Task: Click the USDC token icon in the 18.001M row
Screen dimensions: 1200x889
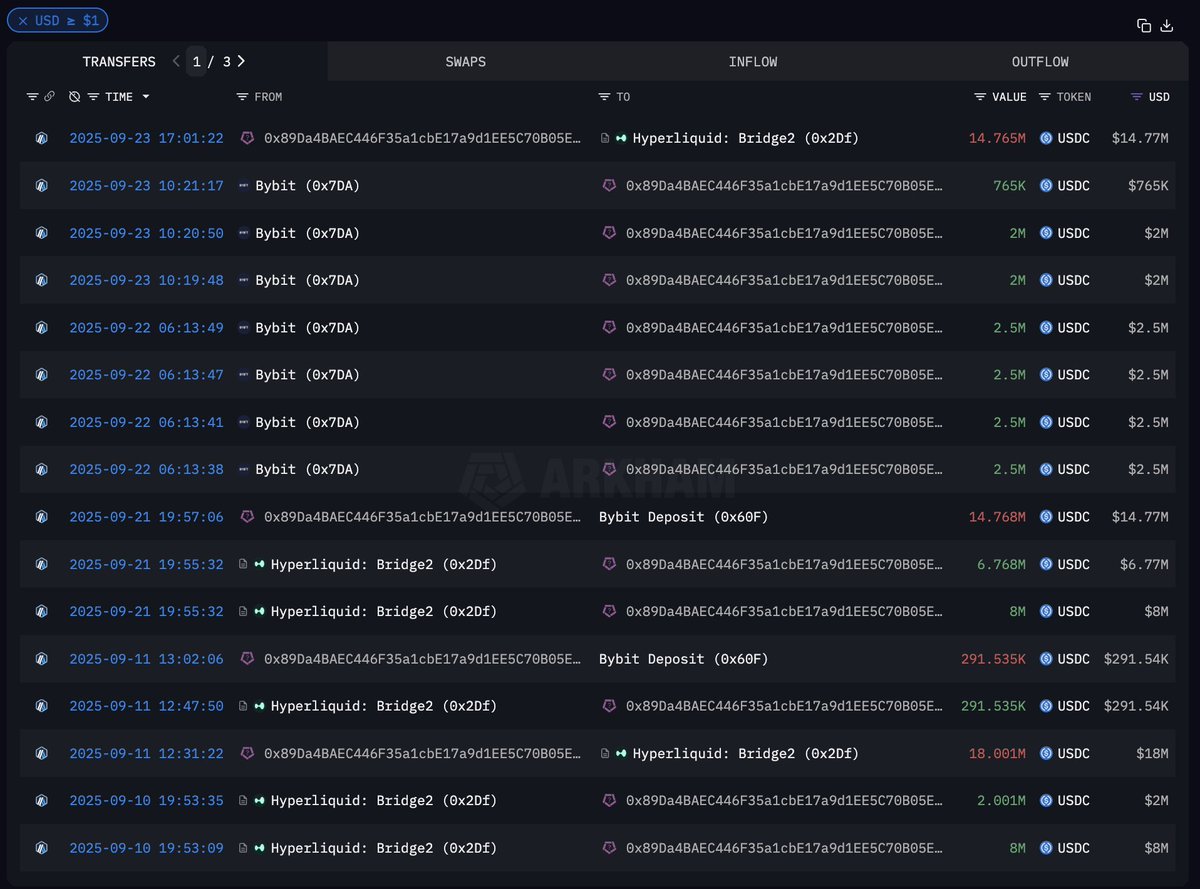Action: (1047, 753)
